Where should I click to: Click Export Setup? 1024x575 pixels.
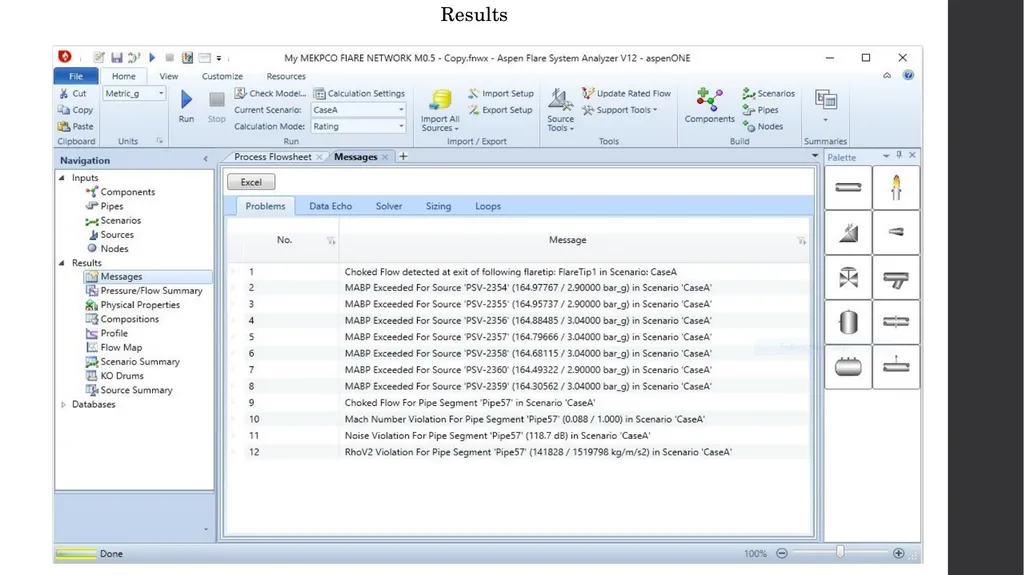(500, 110)
